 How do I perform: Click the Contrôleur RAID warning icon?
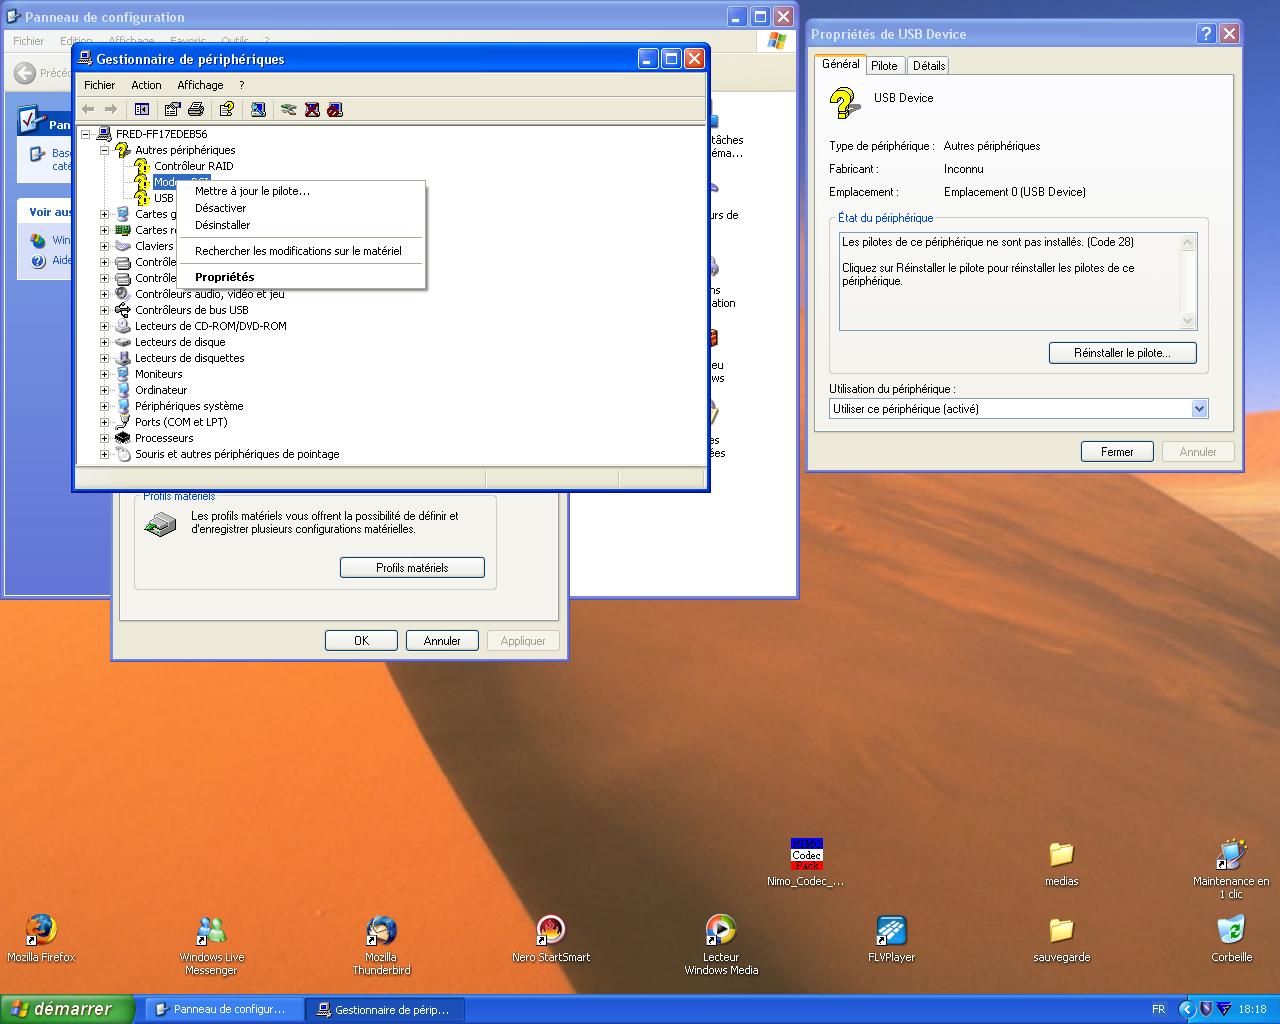pos(142,166)
